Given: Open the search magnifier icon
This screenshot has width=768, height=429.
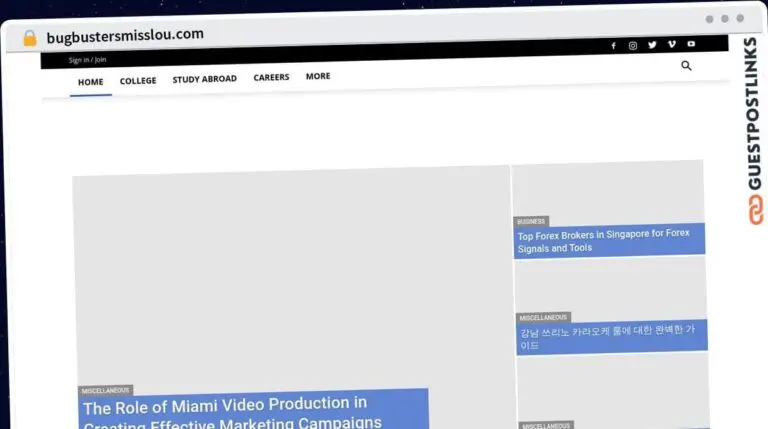Looking at the screenshot, I should [x=686, y=66].
